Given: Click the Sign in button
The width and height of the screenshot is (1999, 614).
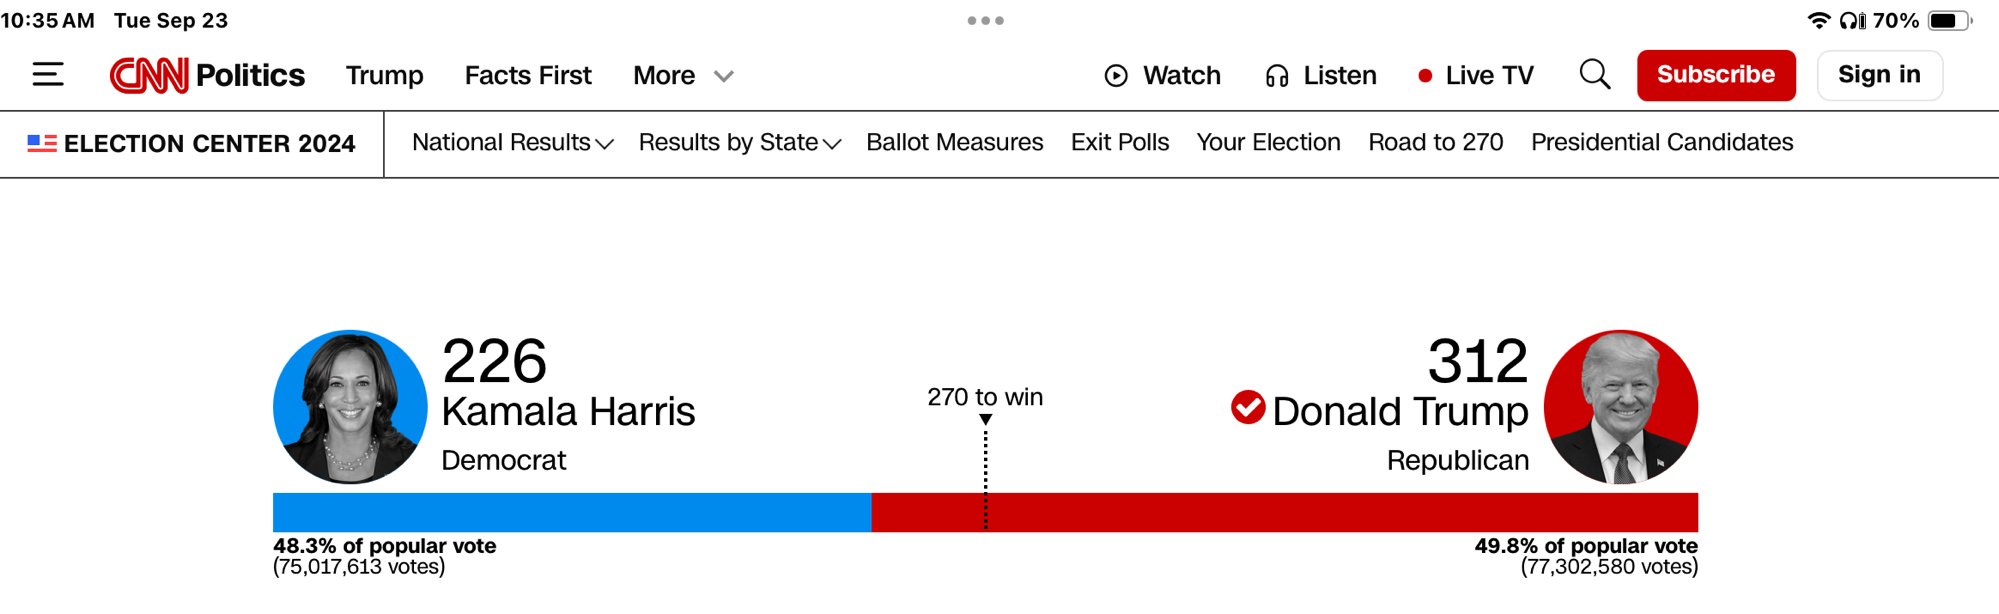Looking at the screenshot, I should (1879, 75).
